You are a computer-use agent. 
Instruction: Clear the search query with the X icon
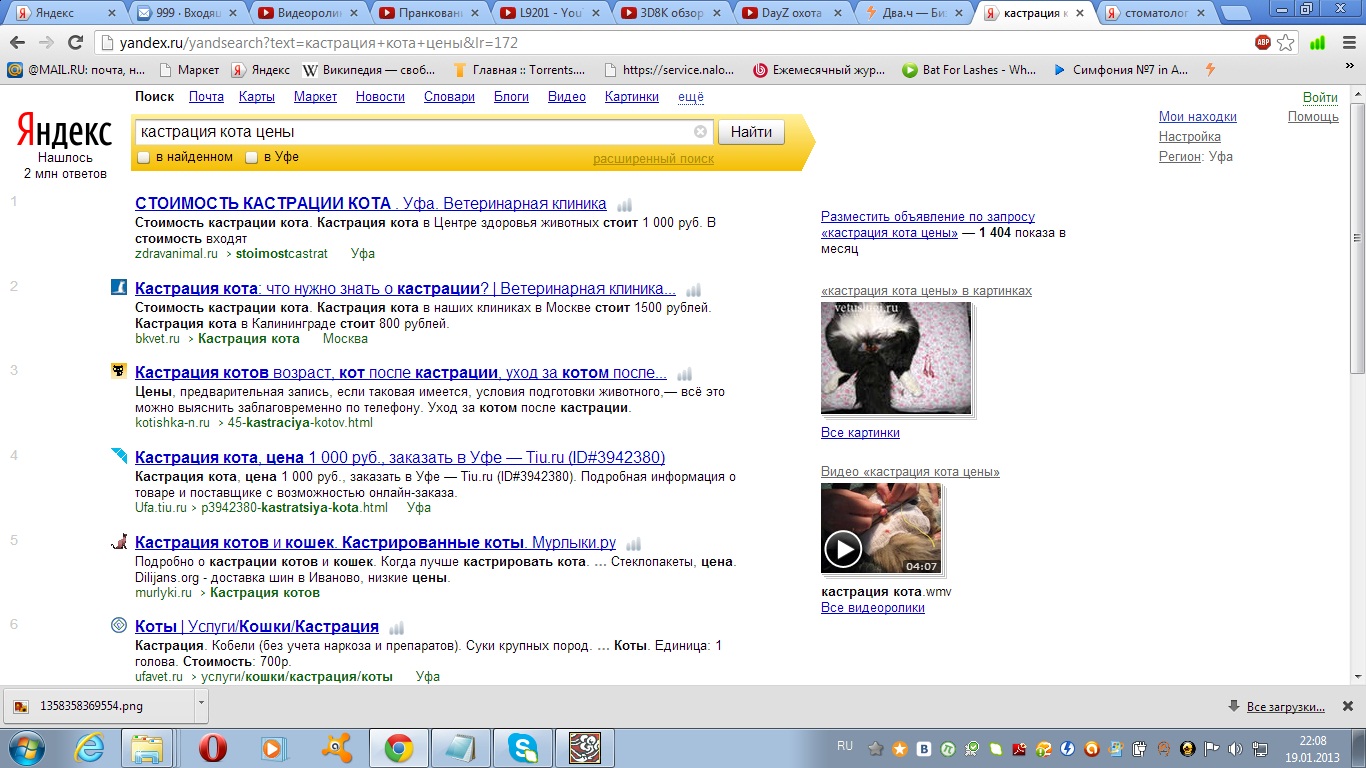[700, 131]
